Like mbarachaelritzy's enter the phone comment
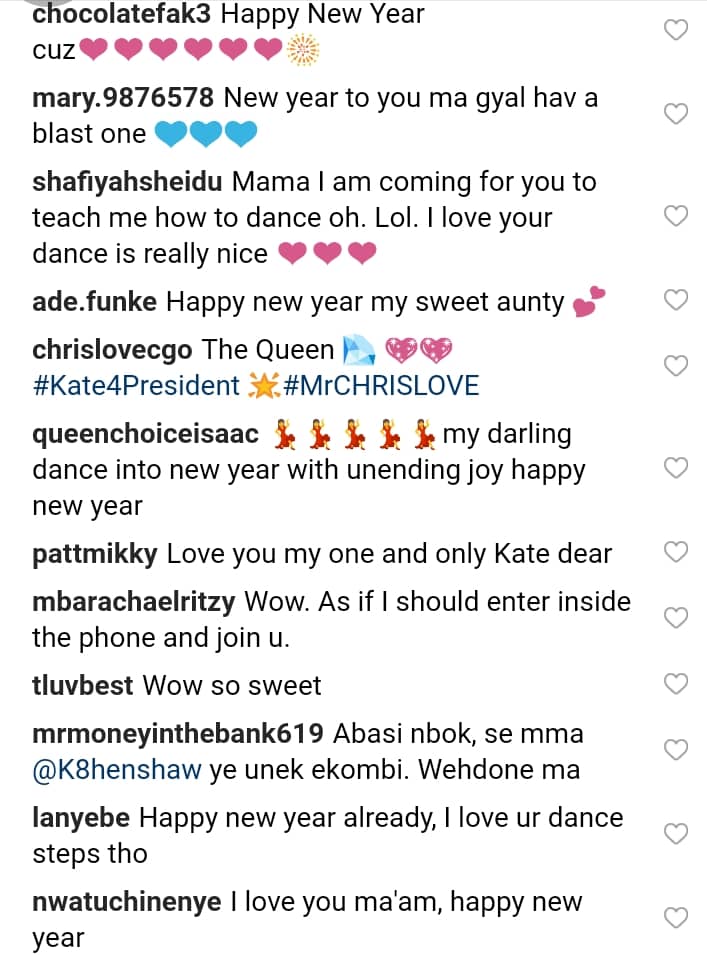 pos(677,618)
